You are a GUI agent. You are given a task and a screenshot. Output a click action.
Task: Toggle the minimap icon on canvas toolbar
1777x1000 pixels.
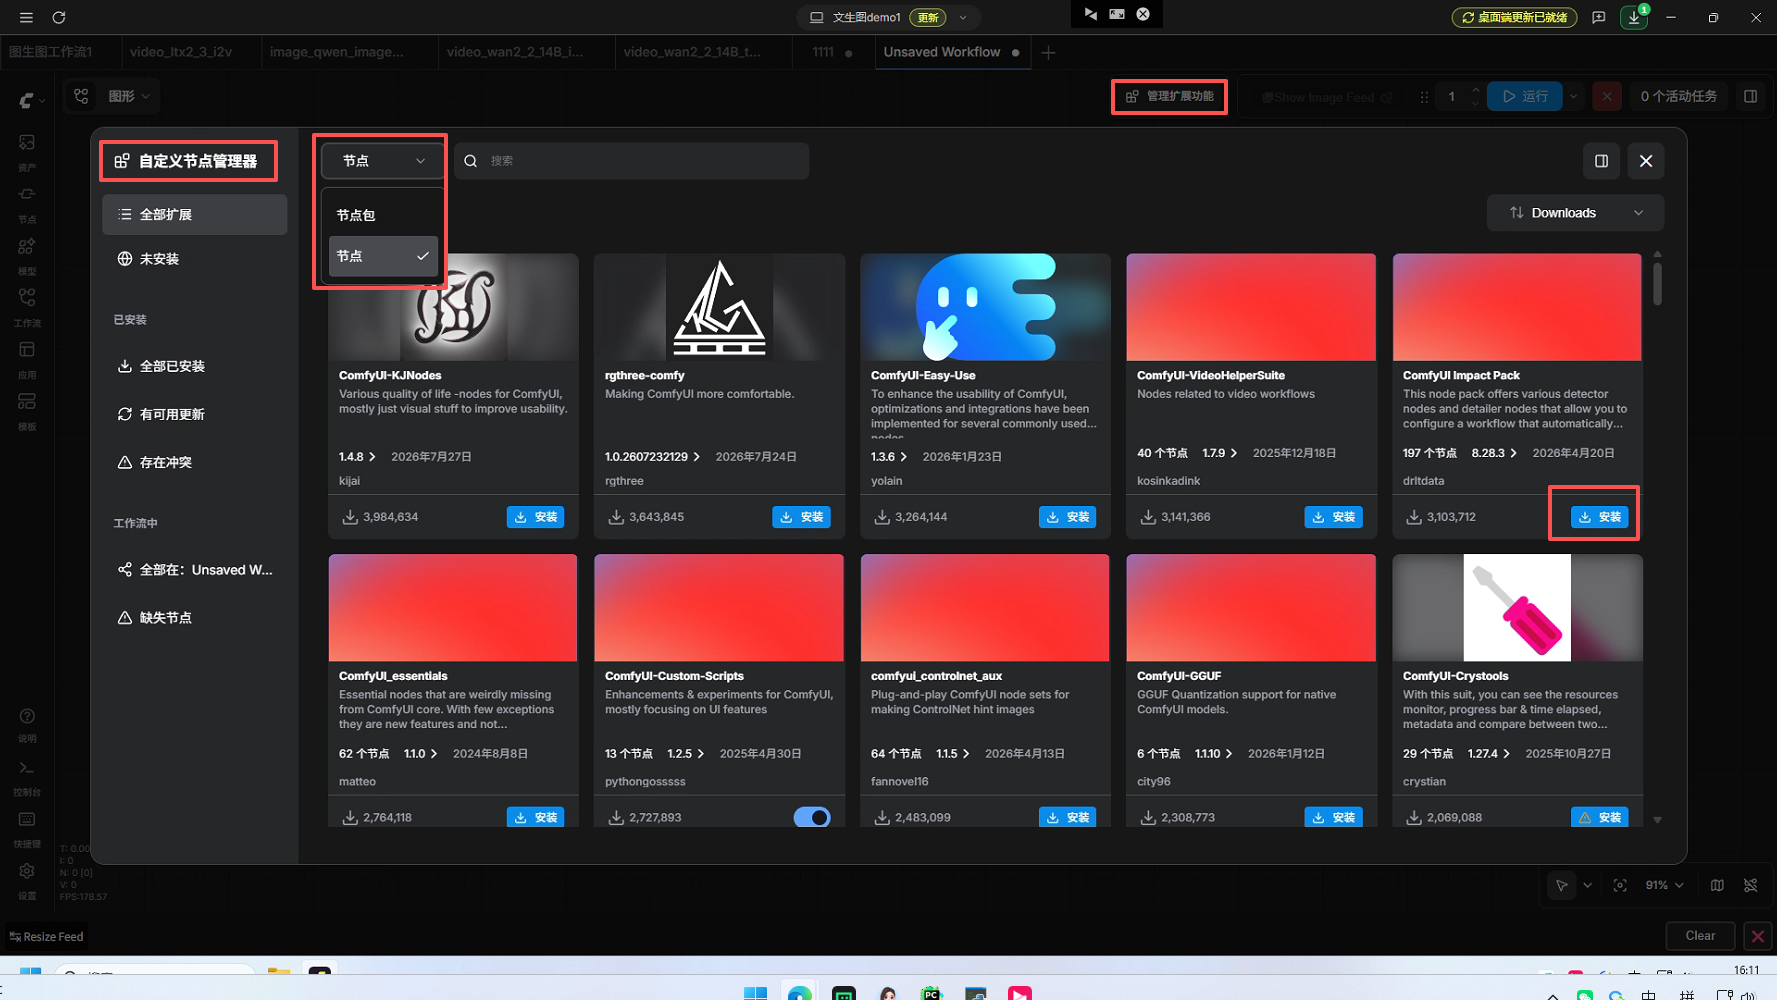tap(1717, 885)
